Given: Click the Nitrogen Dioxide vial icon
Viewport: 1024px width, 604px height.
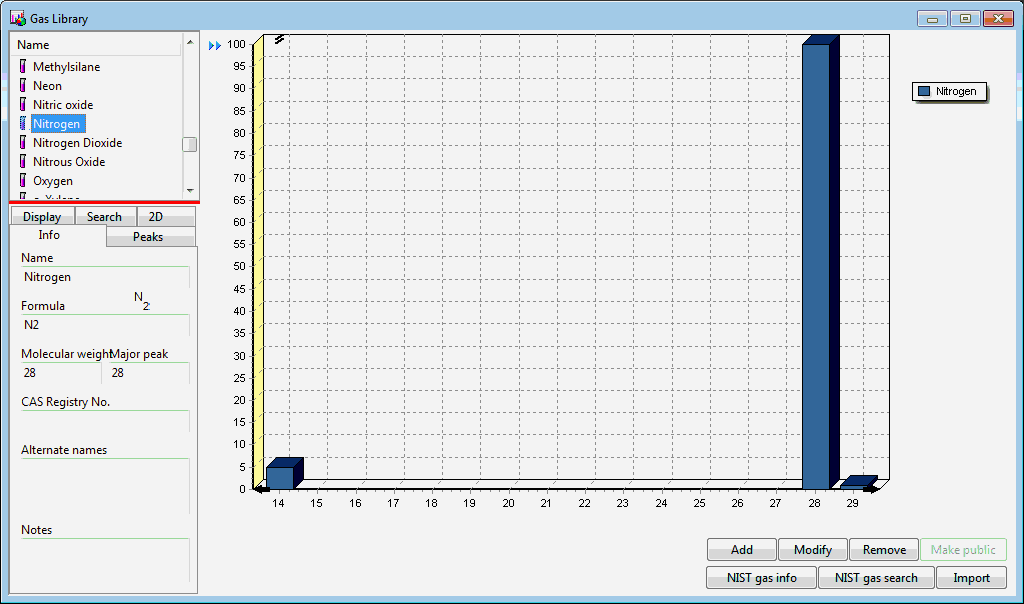Looking at the screenshot, I should point(22,143).
